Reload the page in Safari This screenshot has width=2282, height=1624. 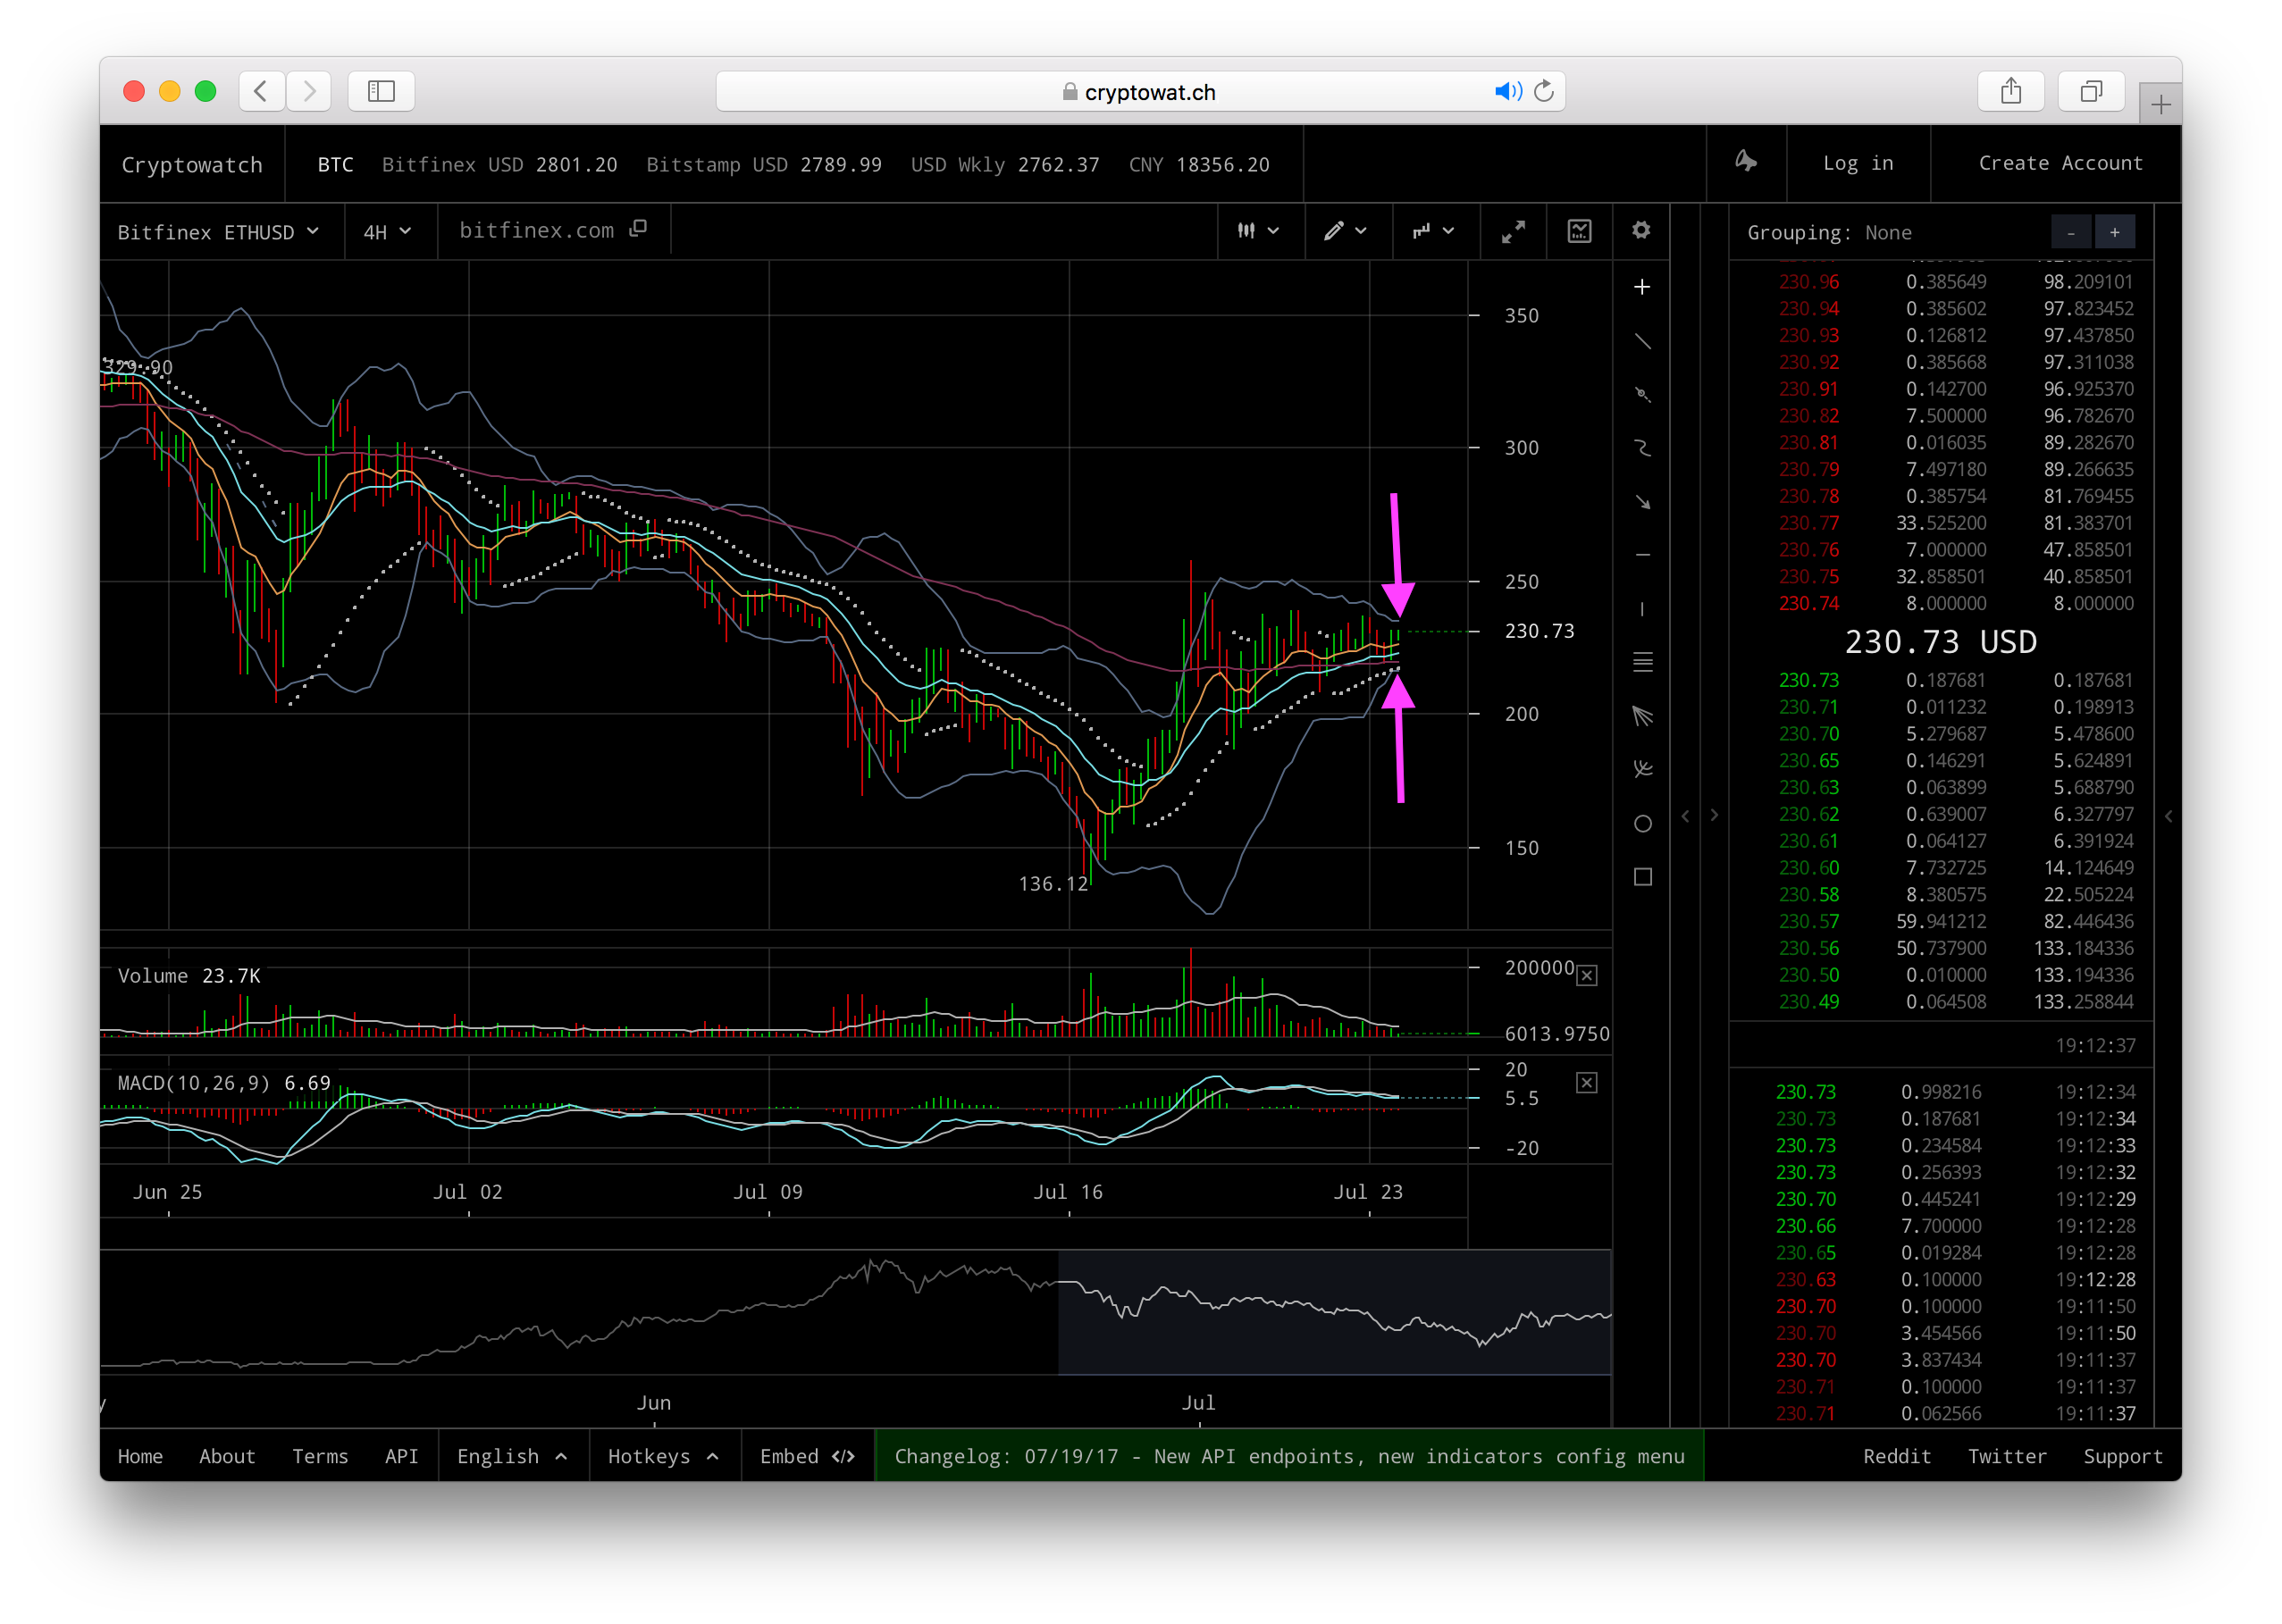[x=1545, y=92]
